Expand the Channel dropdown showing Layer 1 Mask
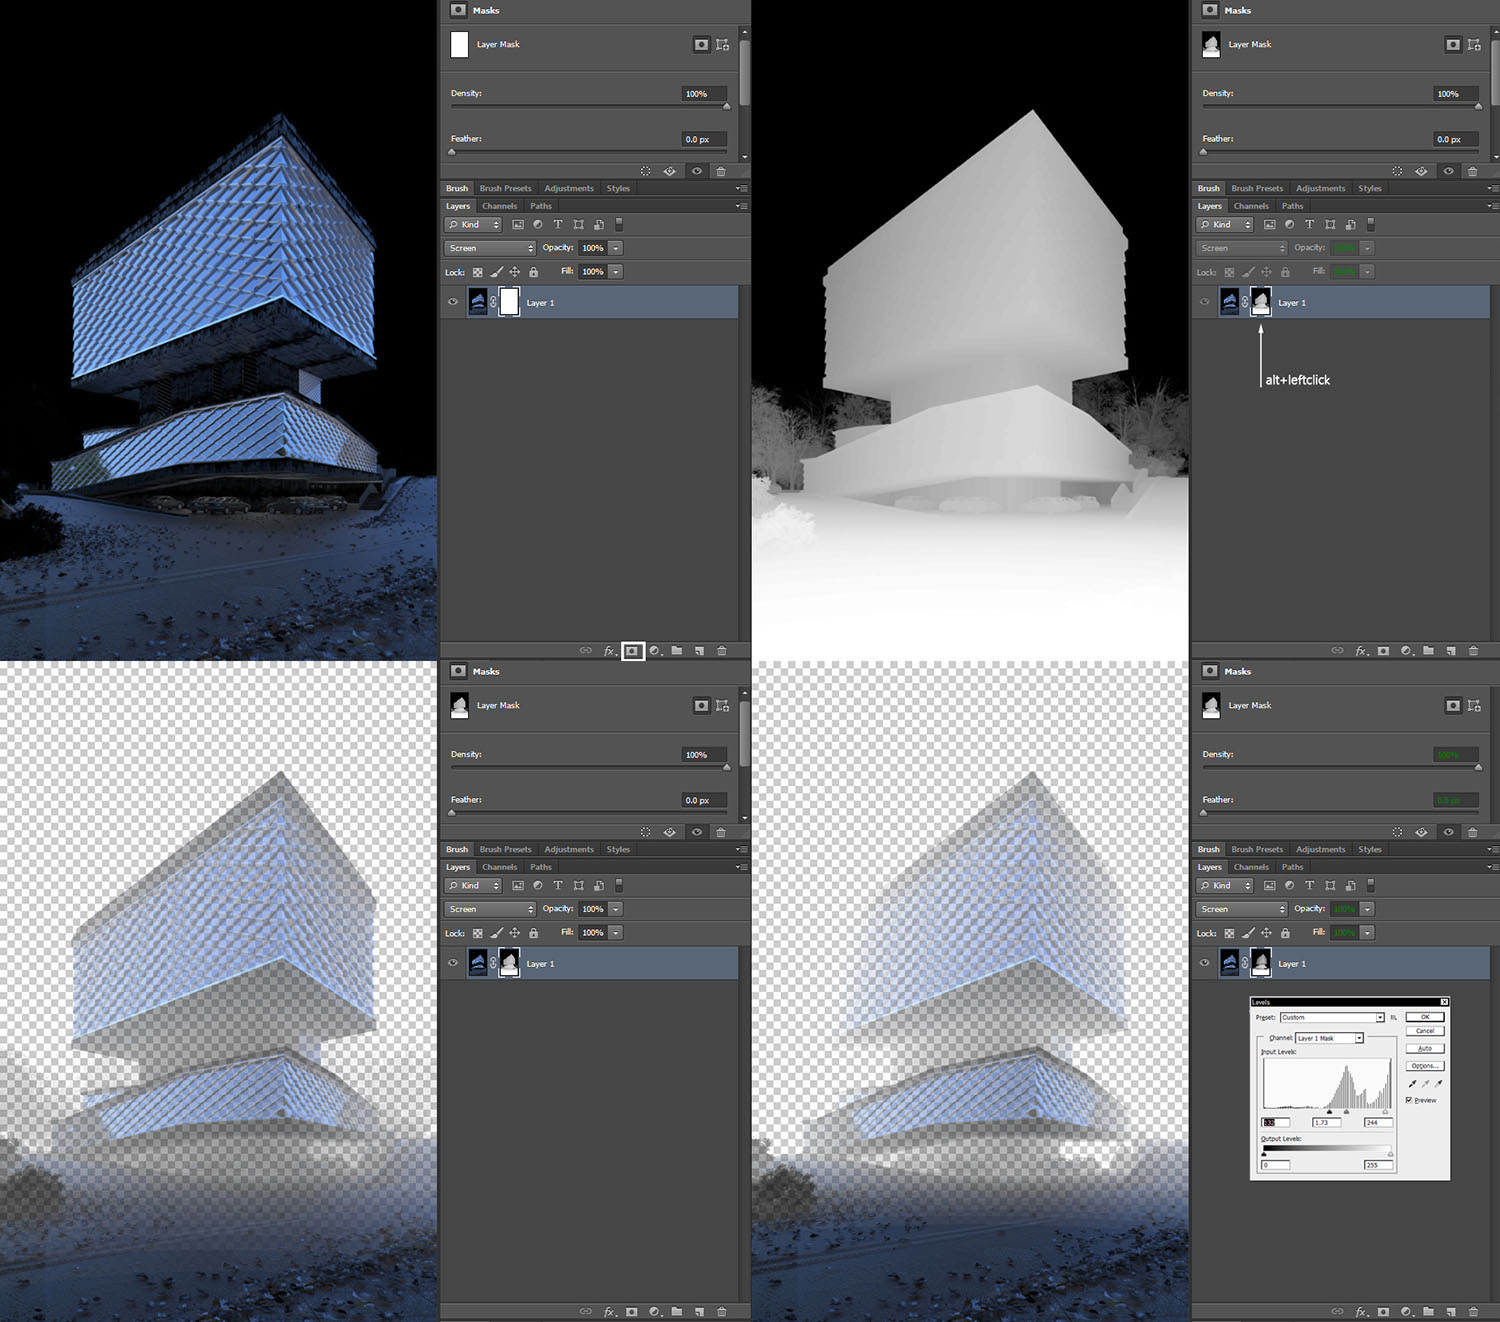 (x=1359, y=1038)
